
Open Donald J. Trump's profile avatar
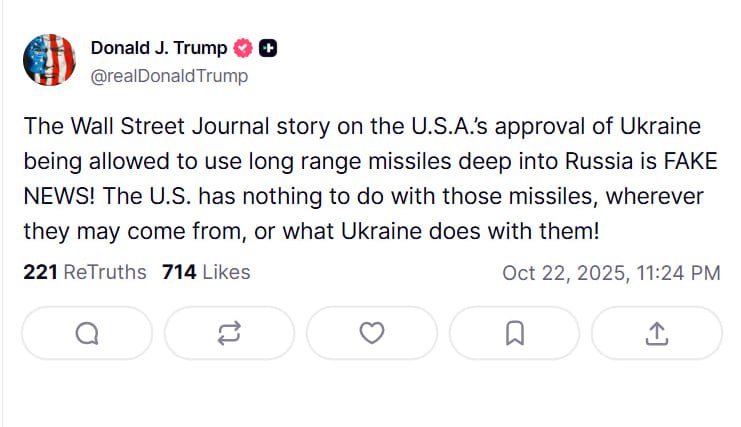coord(48,61)
